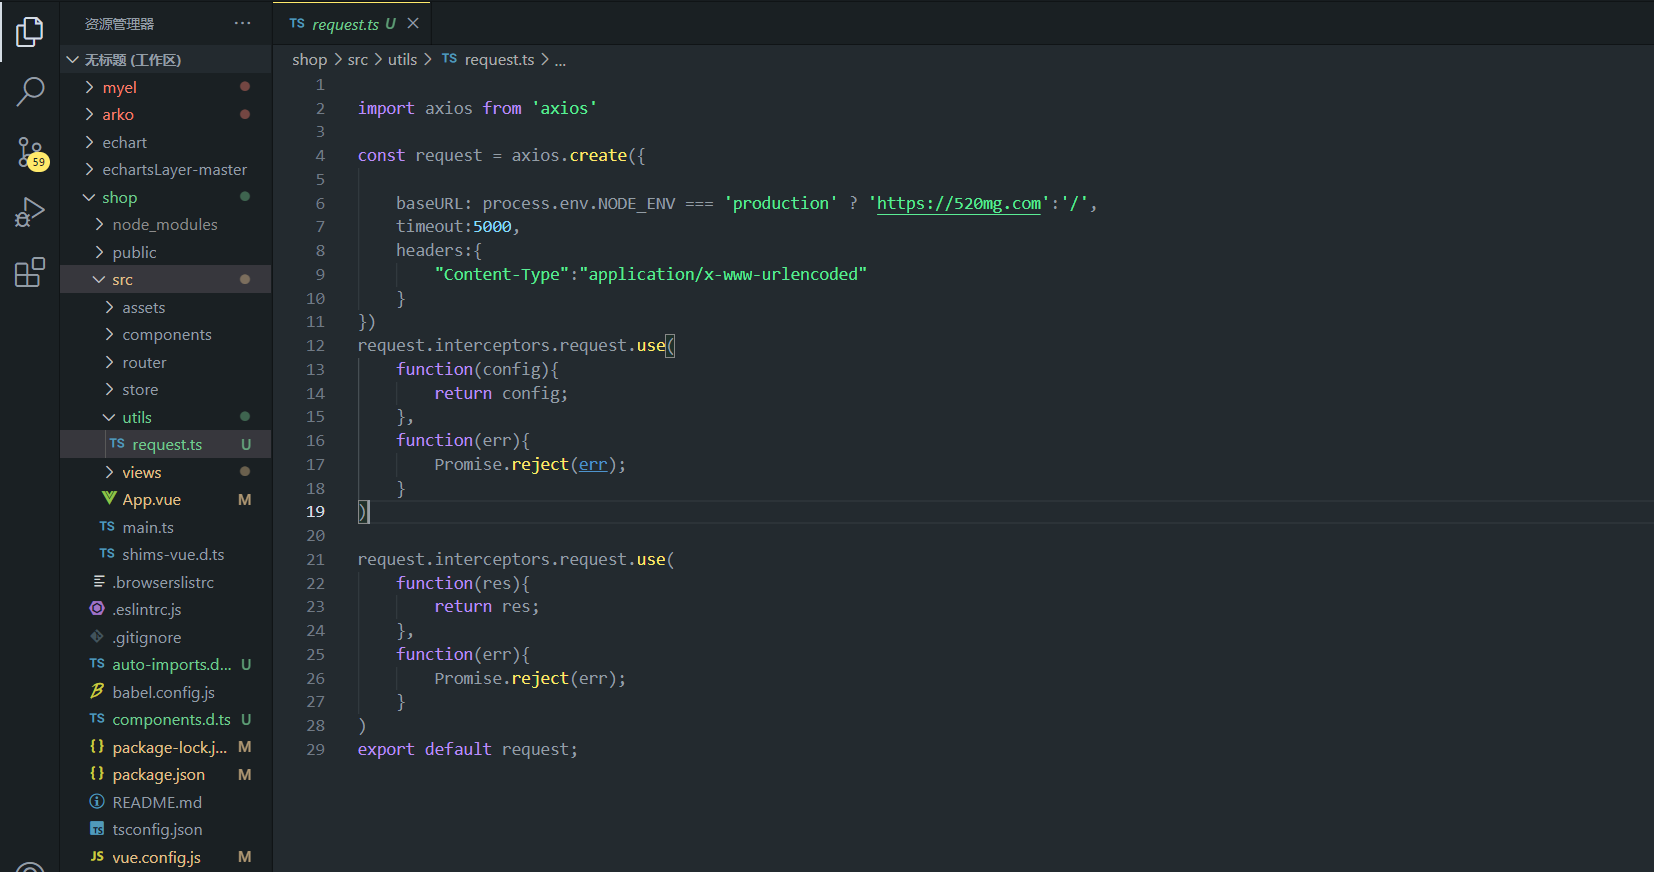This screenshot has height=872, width=1654.
Task: Open main.ts from the explorer
Action: [x=166, y=527]
